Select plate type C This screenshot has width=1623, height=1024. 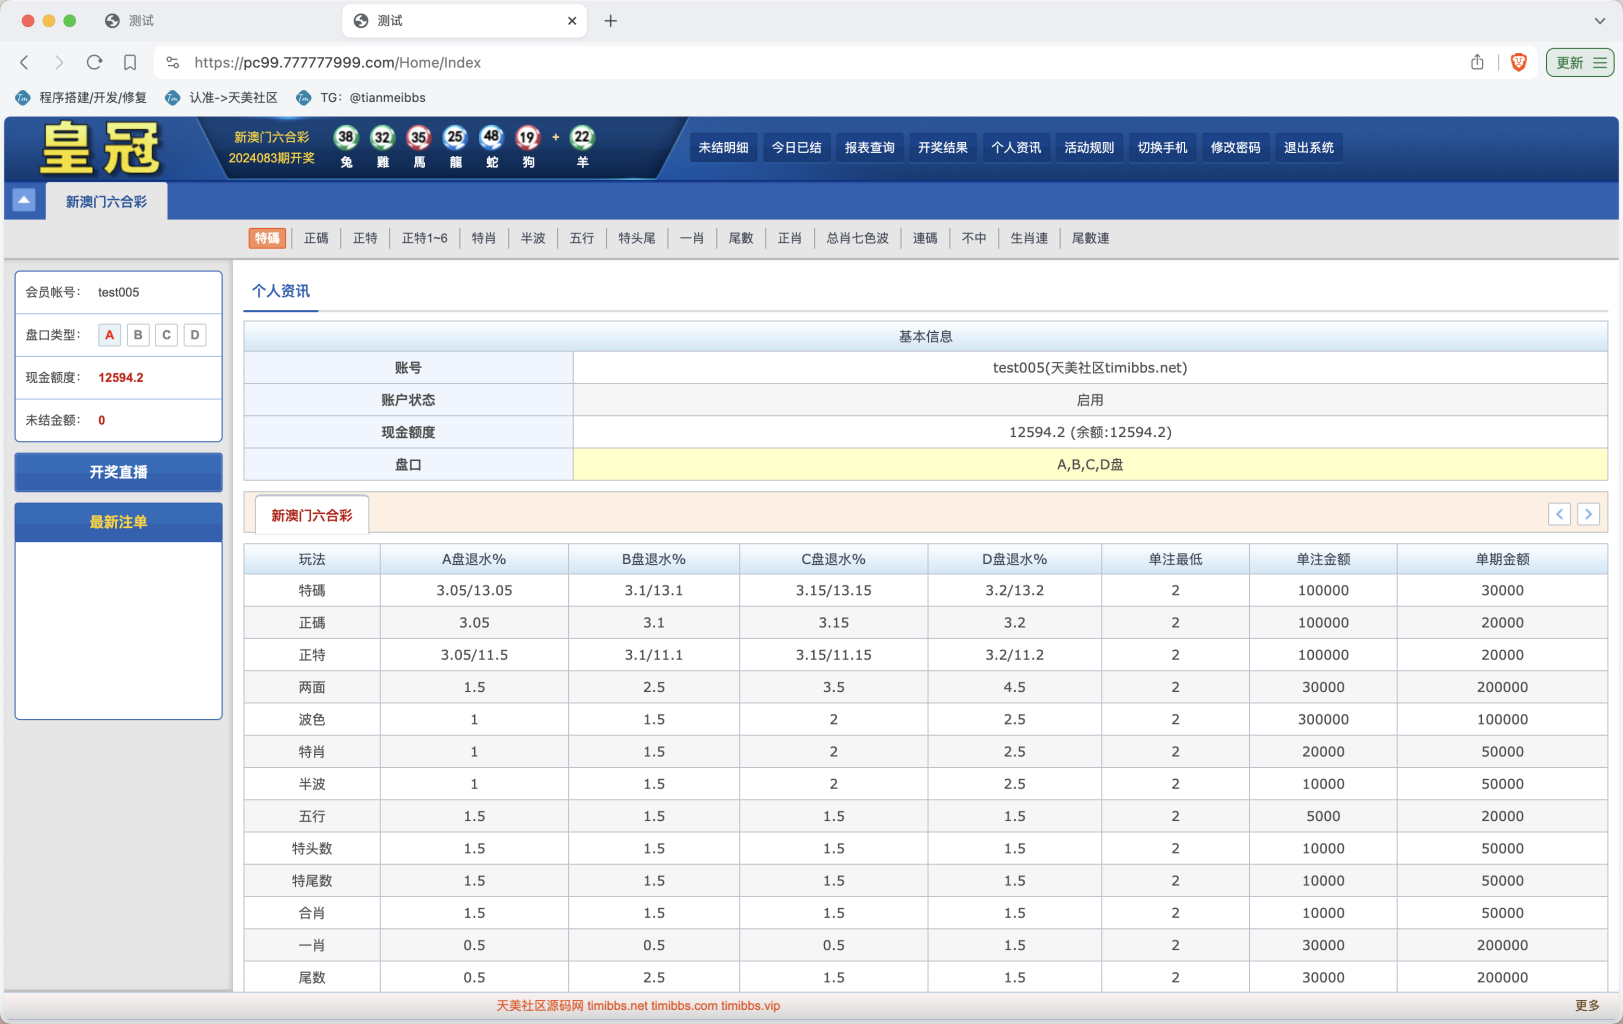coord(166,335)
